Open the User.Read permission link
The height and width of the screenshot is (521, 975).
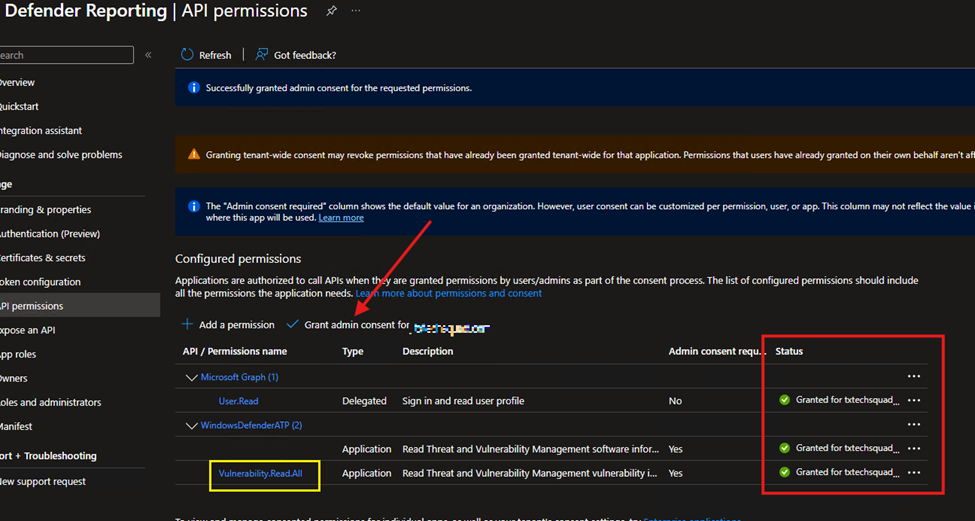click(238, 401)
